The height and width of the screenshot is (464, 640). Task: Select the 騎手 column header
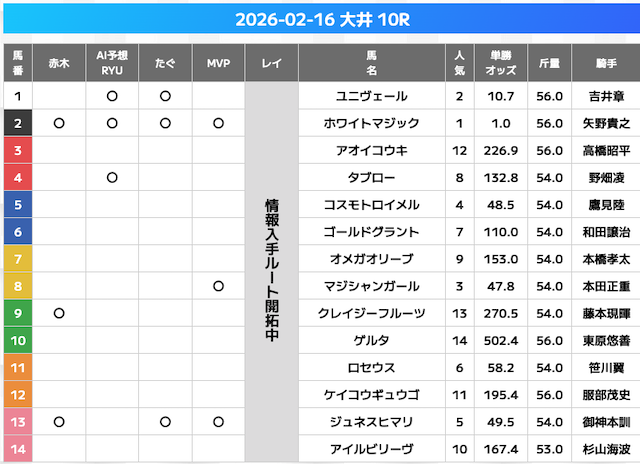pos(607,63)
